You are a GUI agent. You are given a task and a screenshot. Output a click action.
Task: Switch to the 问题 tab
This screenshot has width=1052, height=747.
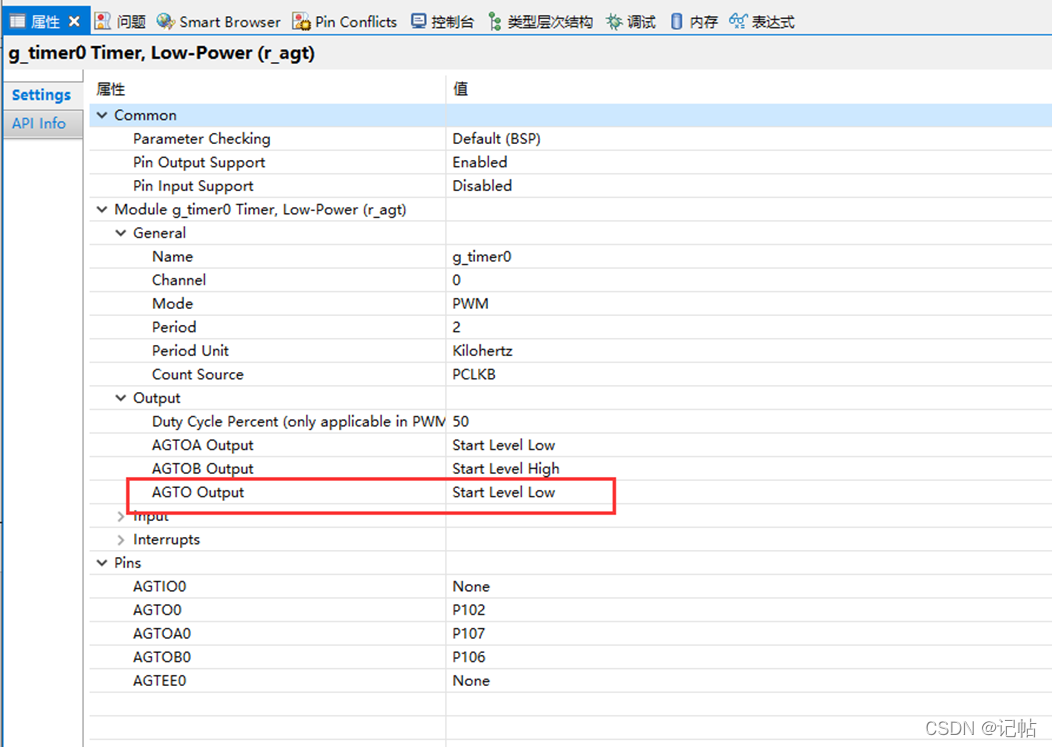coord(131,21)
